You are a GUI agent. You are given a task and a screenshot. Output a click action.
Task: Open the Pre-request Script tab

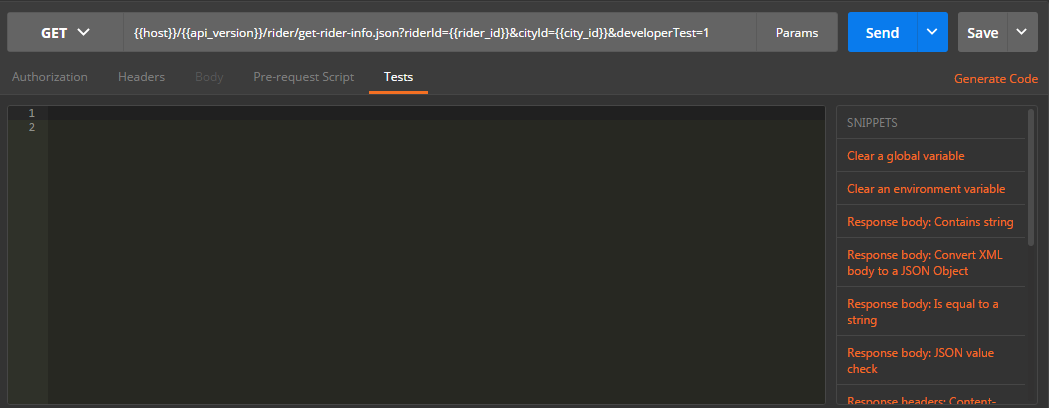[304, 77]
